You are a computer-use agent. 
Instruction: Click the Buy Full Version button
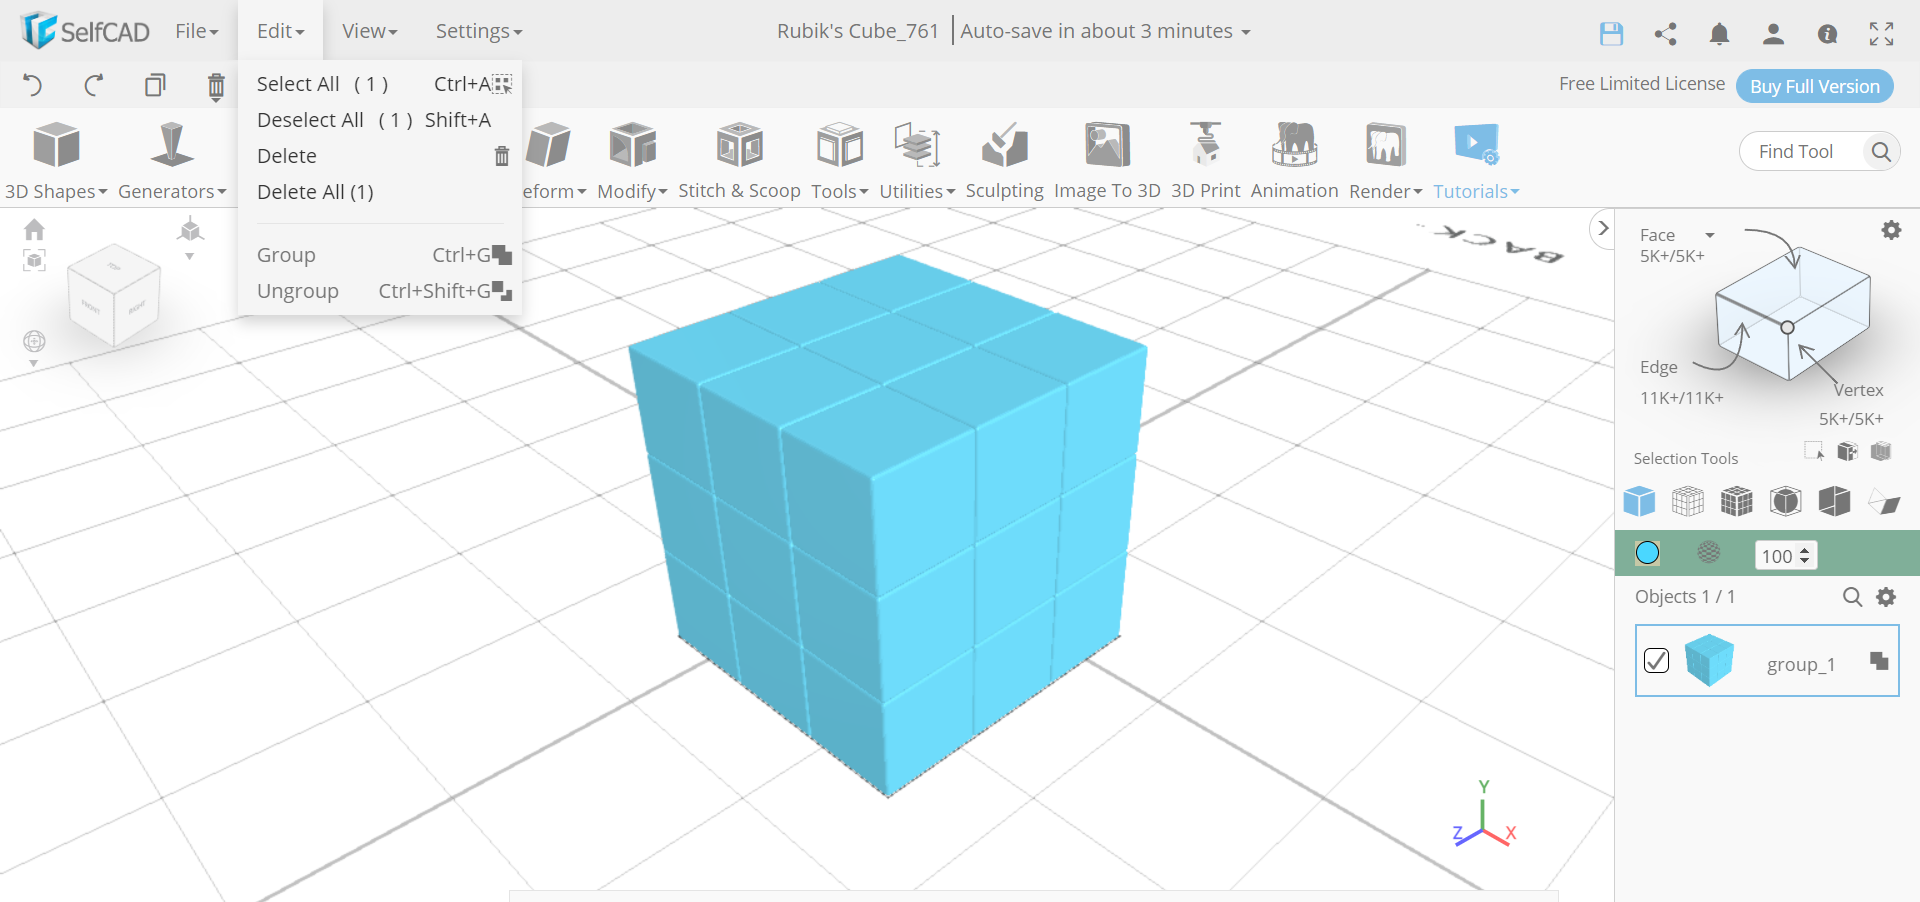coord(1815,86)
